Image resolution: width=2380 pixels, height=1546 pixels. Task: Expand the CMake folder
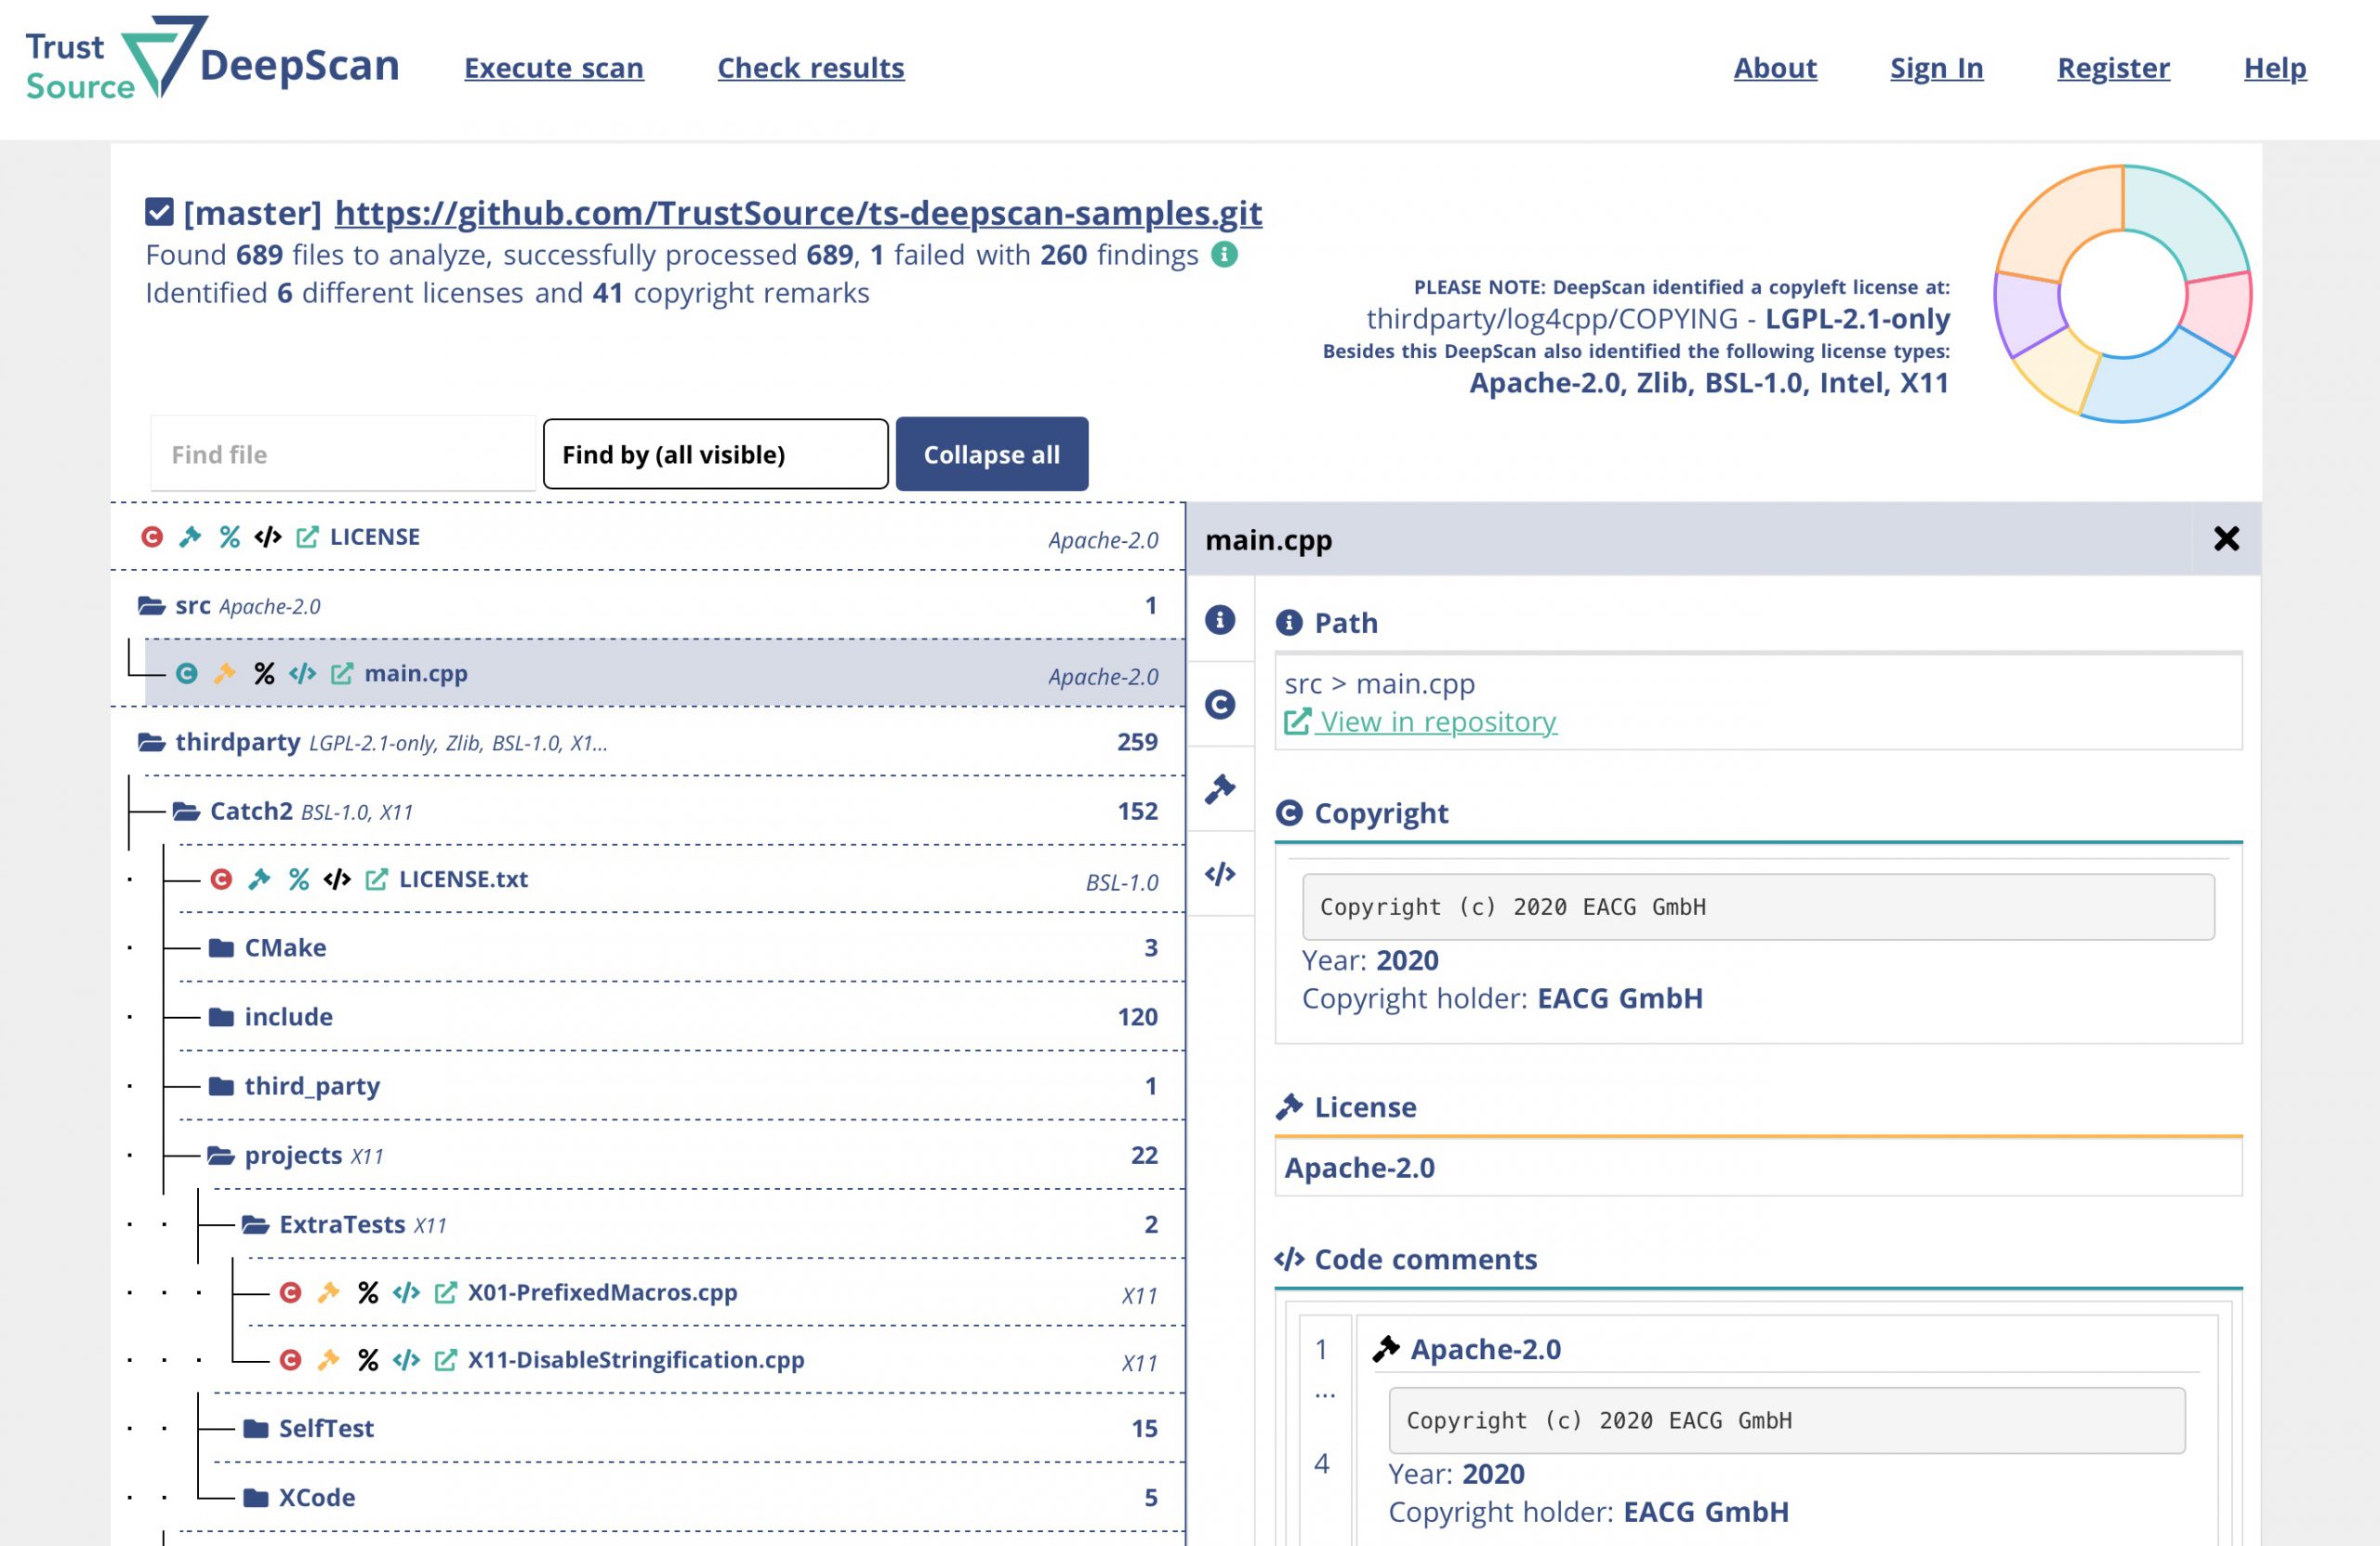[x=221, y=948]
